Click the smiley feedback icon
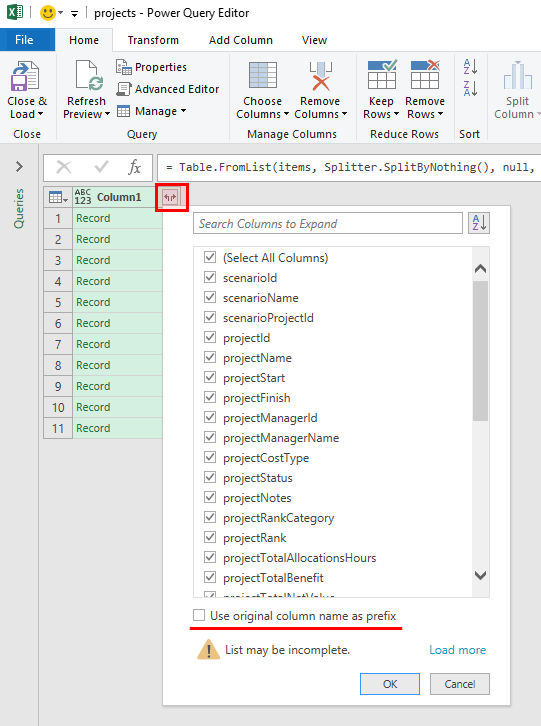The width and height of the screenshot is (541, 726). 47,13
